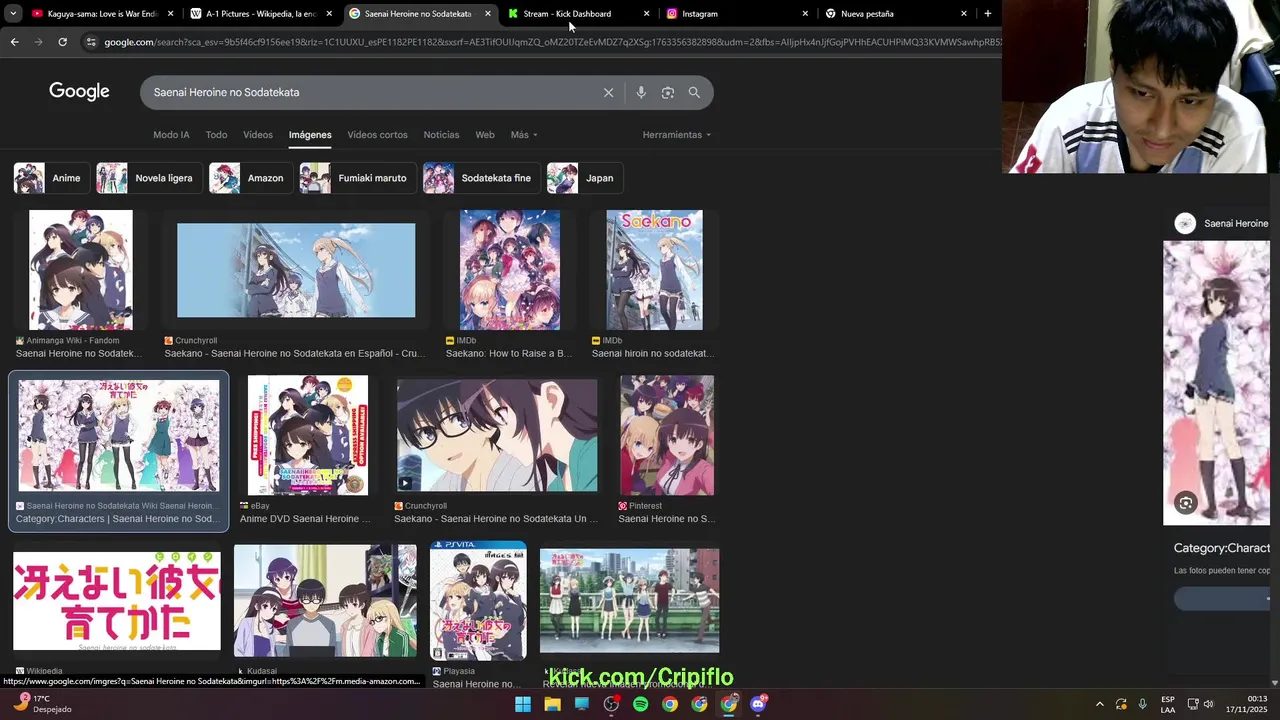Screen dimensions: 1280x720
Task: Open Discord from the taskbar
Action: pos(758,704)
